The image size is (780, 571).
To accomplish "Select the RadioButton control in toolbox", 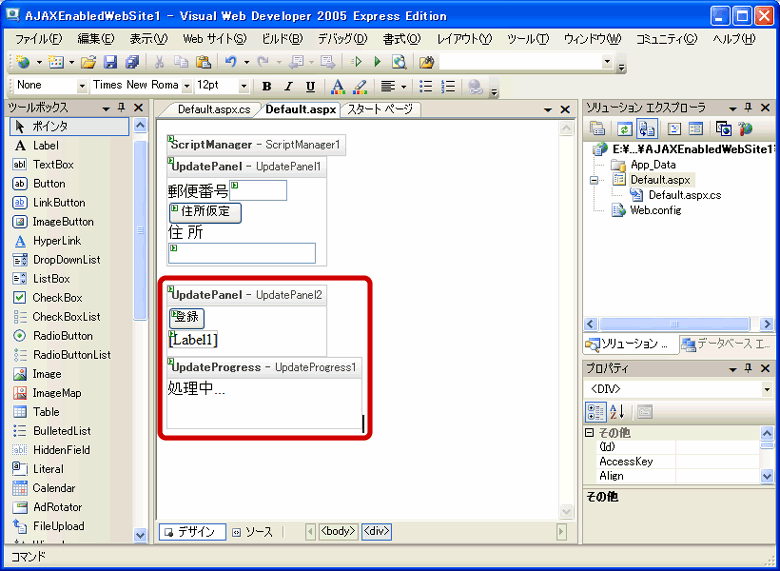I will 69,336.
